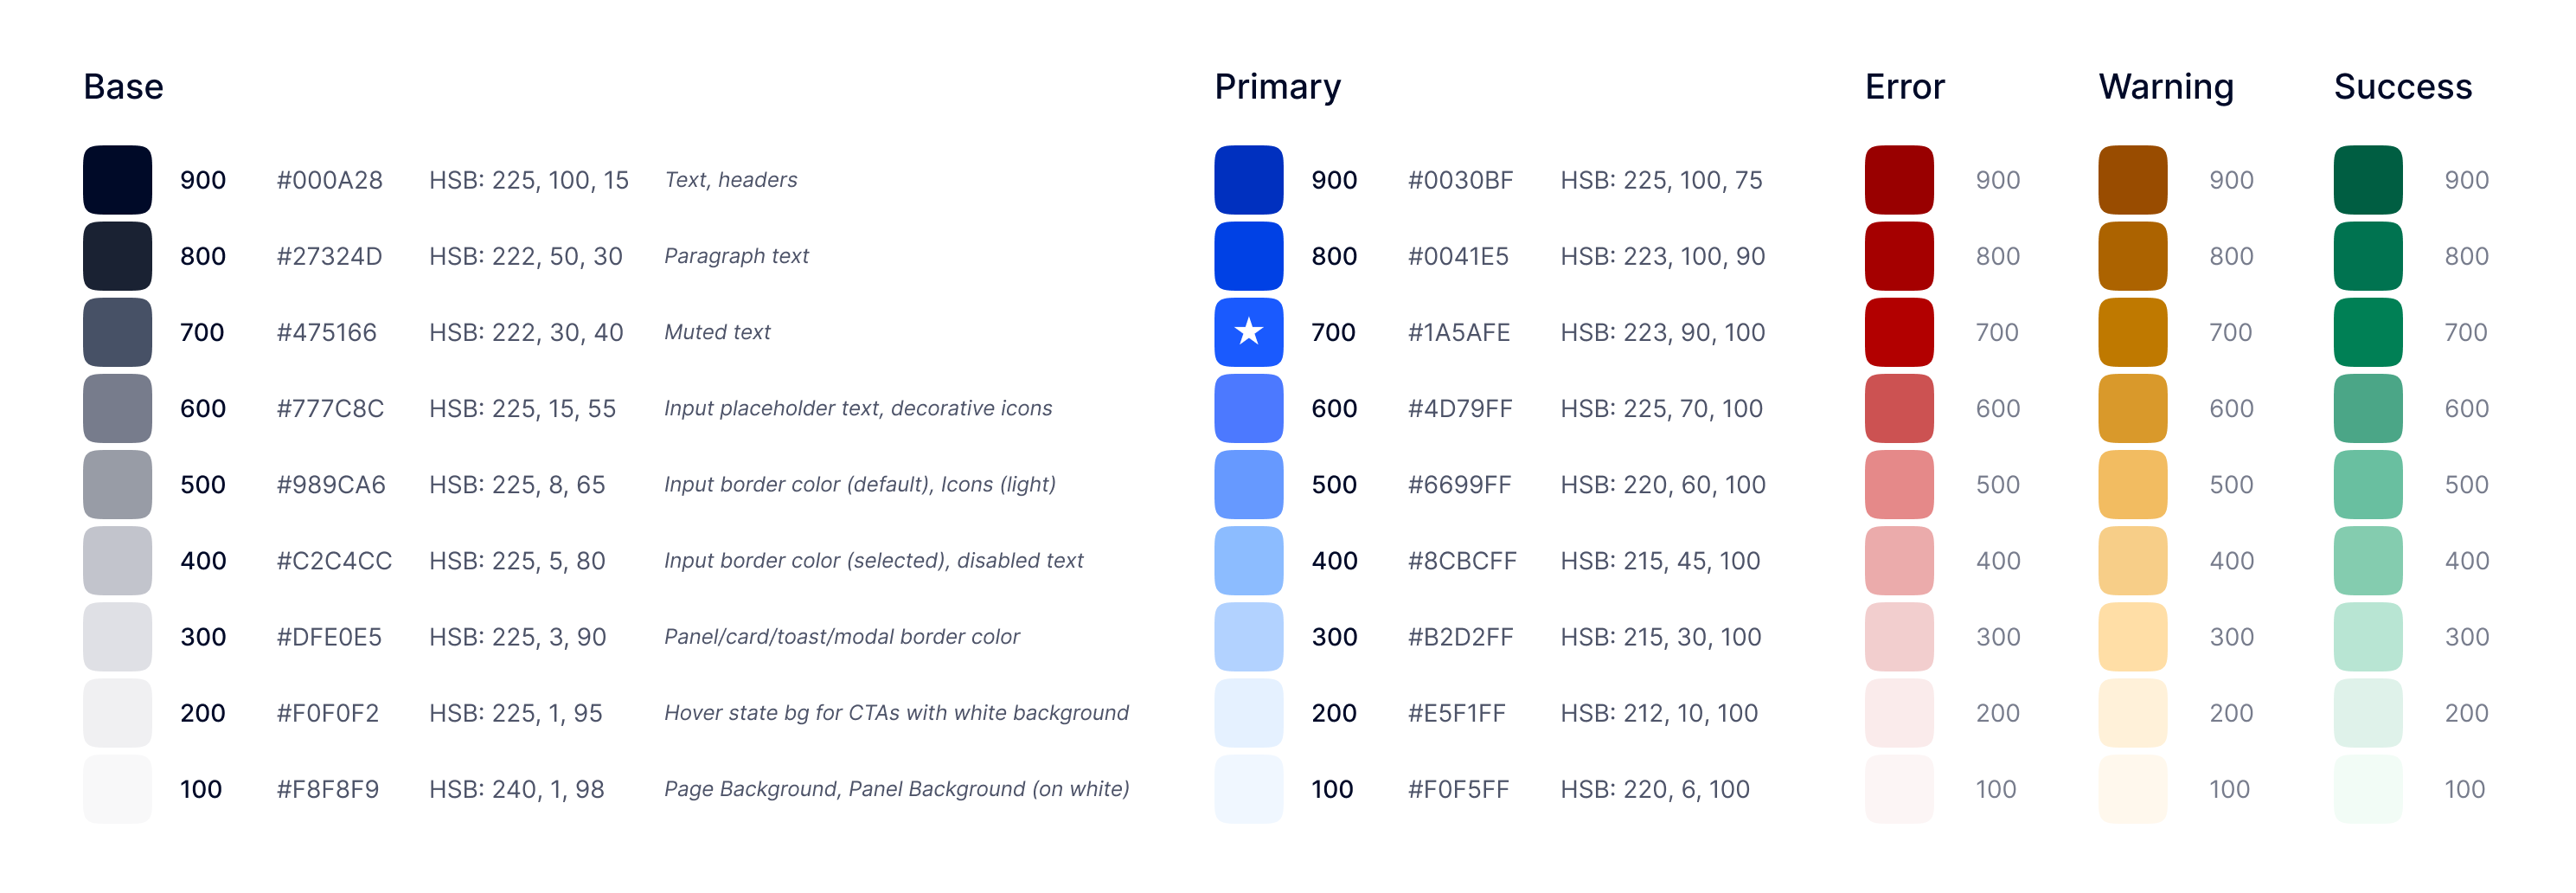The image size is (2576, 893).
Task: Click the star icon on Primary 700 swatch
Action: coord(1248,331)
